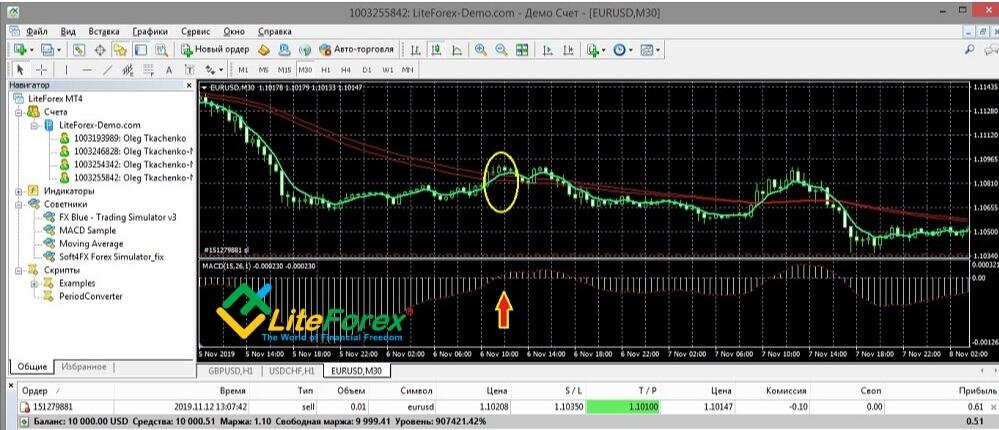
Task: Open the Indicators list icon
Action: tap(593, 49)
